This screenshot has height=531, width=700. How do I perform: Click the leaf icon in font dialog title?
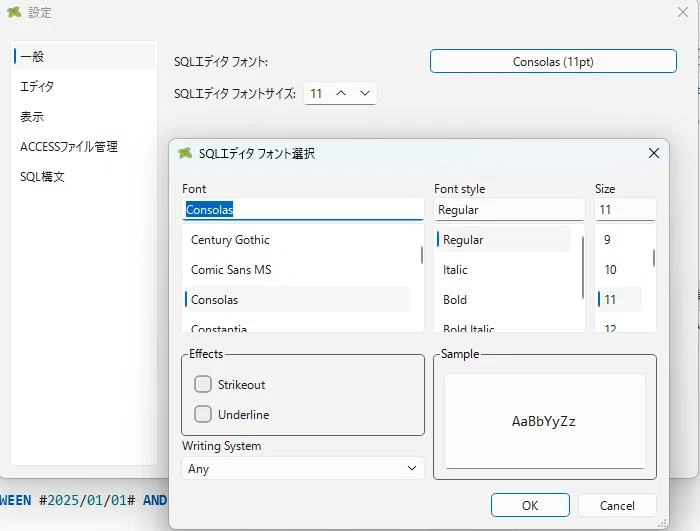[185, 153]
